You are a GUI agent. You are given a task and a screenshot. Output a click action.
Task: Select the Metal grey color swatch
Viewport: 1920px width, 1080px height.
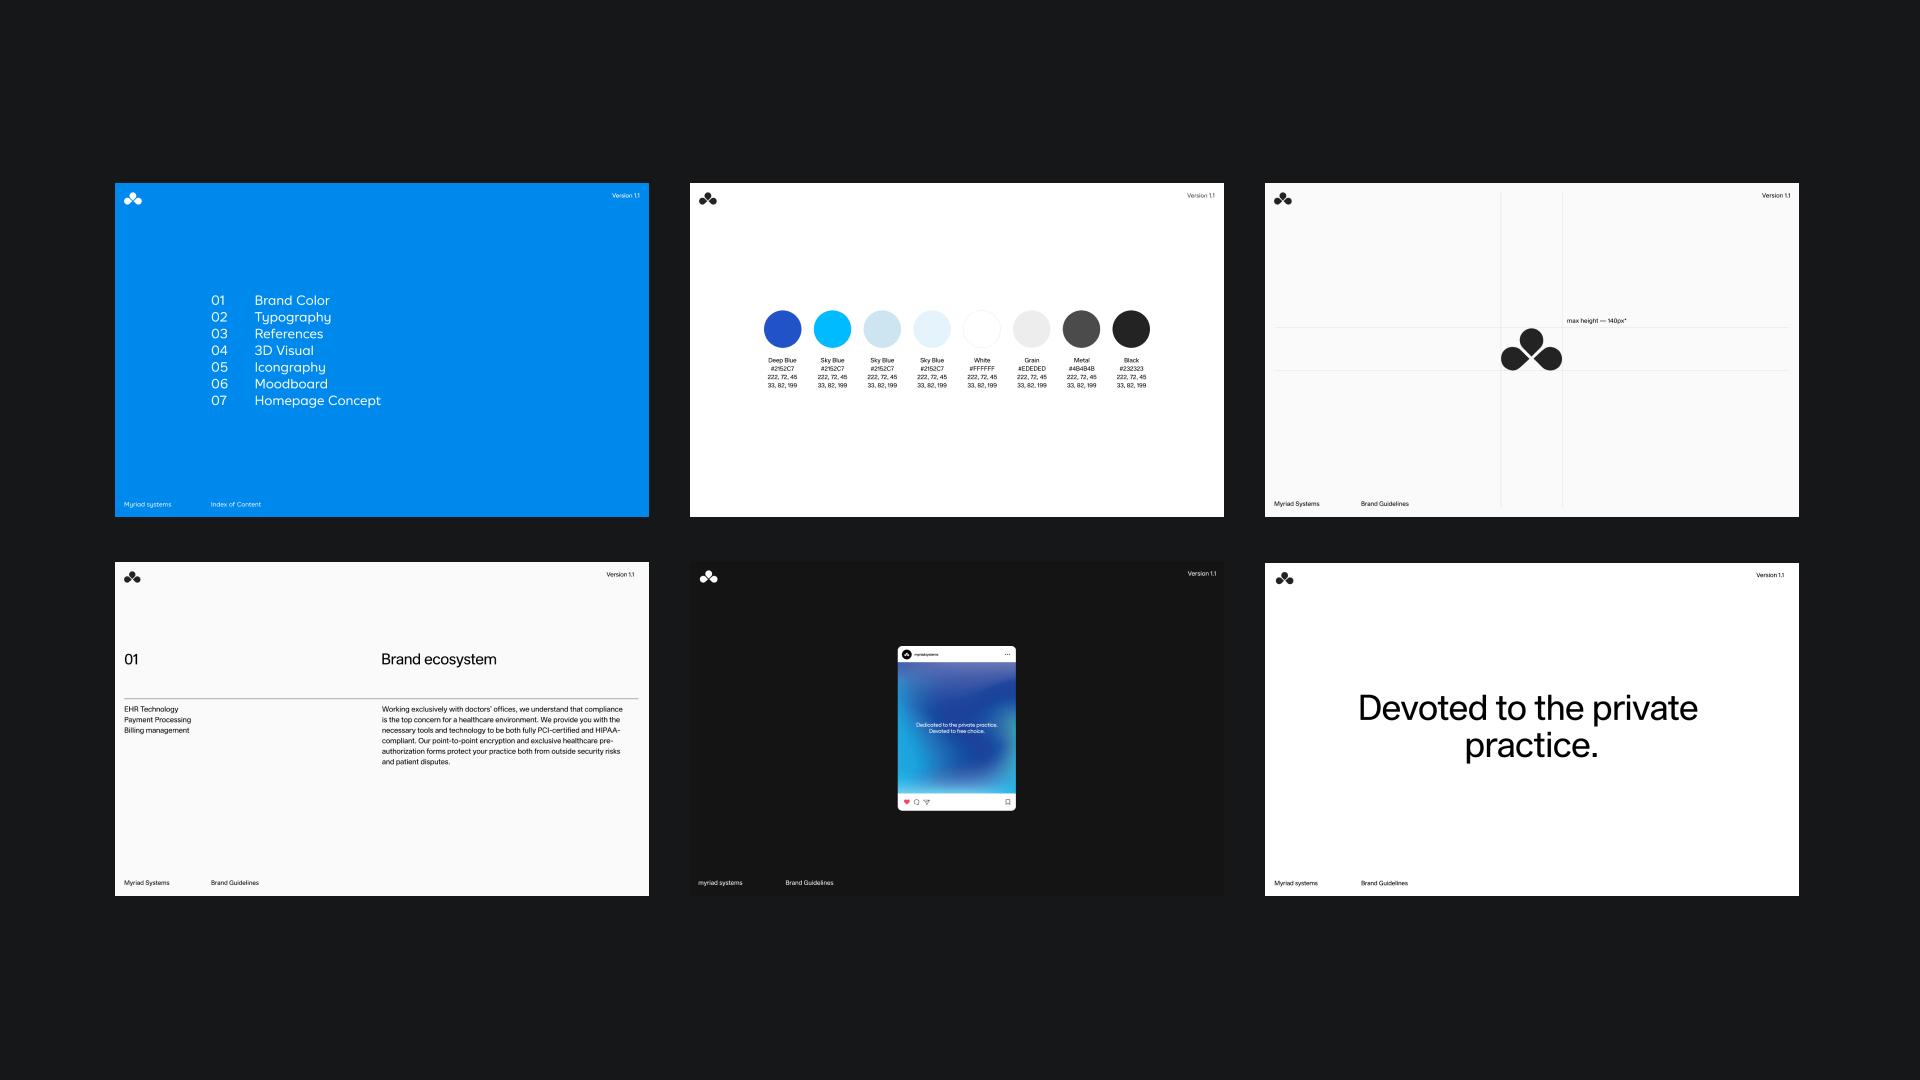coord(1081,329)
